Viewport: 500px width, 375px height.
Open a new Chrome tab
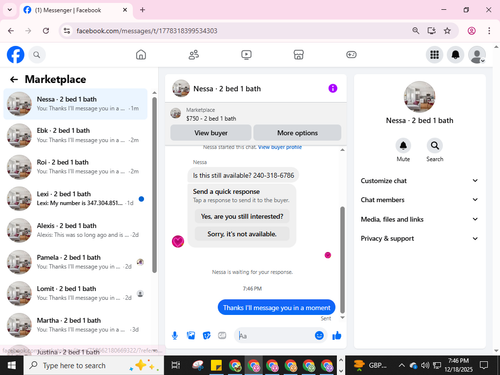click(x=142, y=10)
